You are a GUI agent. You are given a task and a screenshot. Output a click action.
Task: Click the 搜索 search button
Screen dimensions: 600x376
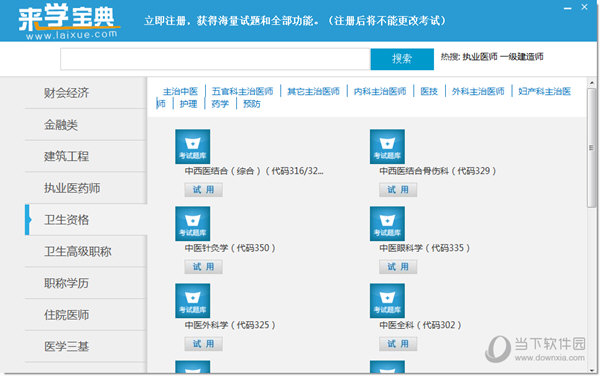click(x=402, y=59)
